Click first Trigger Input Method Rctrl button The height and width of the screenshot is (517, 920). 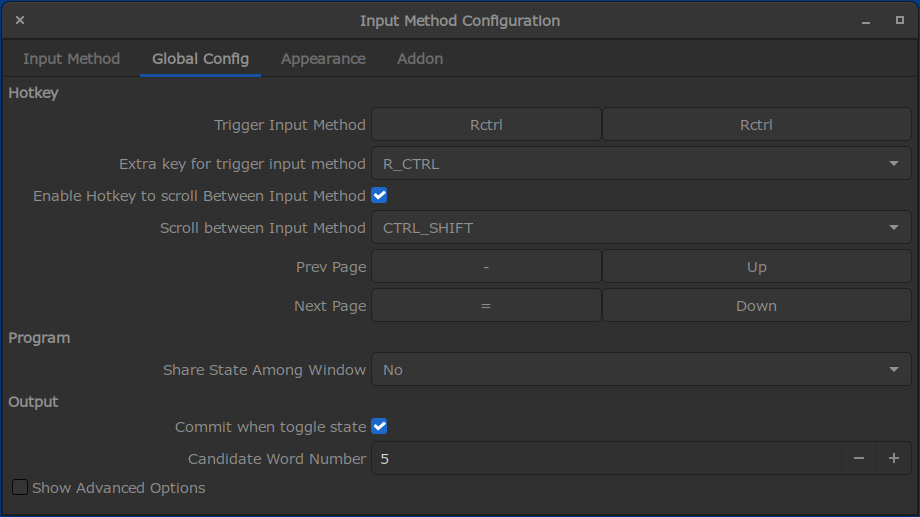click(486, 125)
